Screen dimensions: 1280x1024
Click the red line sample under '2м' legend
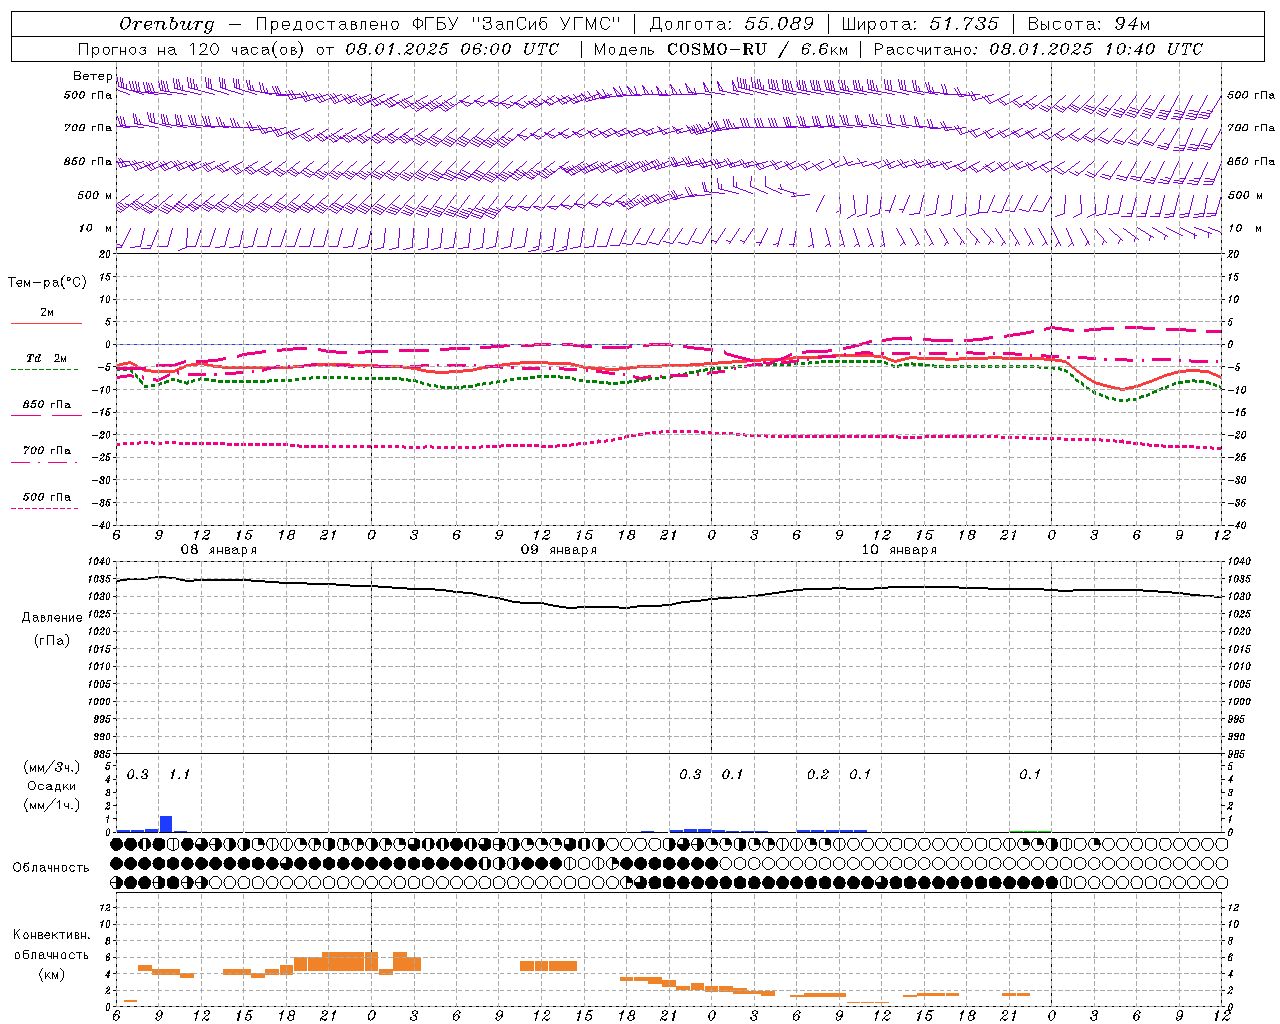click(x=46, y=323)
